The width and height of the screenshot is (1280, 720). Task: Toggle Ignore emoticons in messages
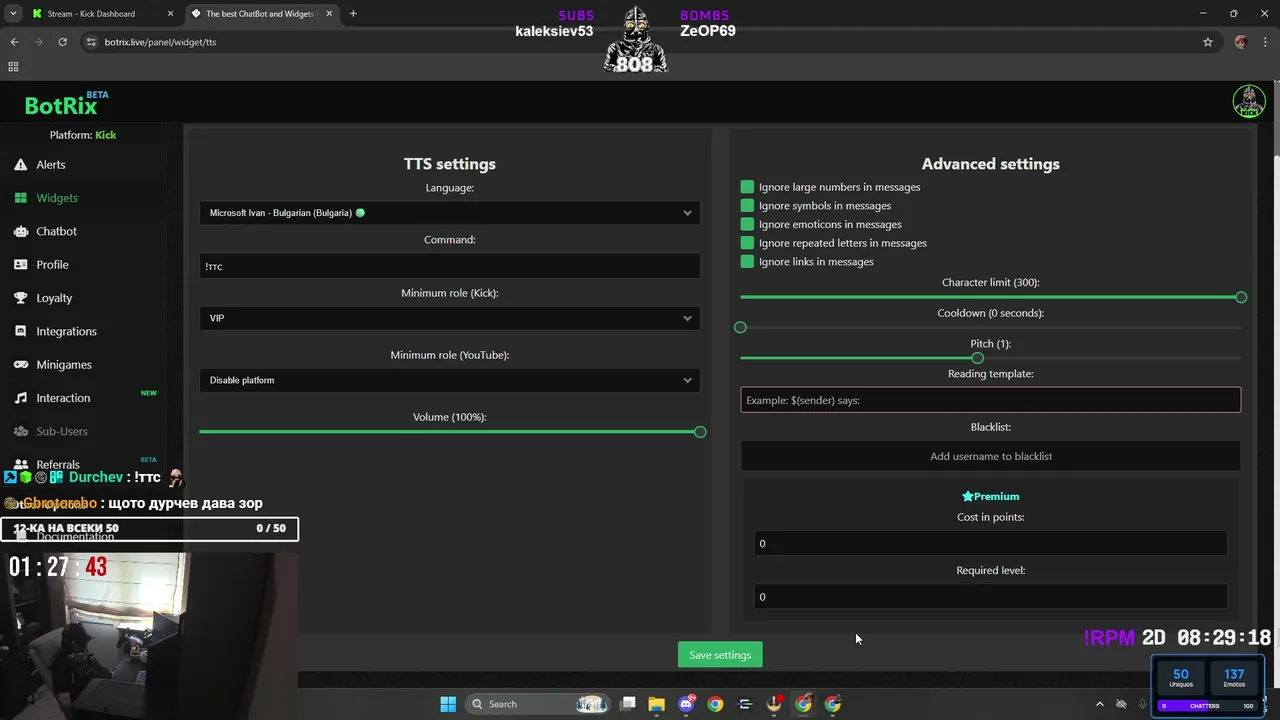747,224
